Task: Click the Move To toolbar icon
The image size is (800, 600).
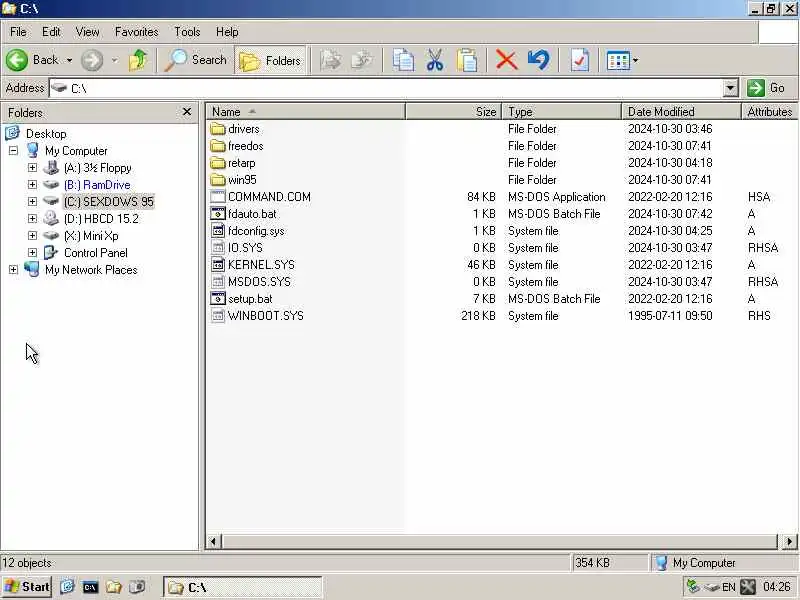Action: [x=331, y=60]
